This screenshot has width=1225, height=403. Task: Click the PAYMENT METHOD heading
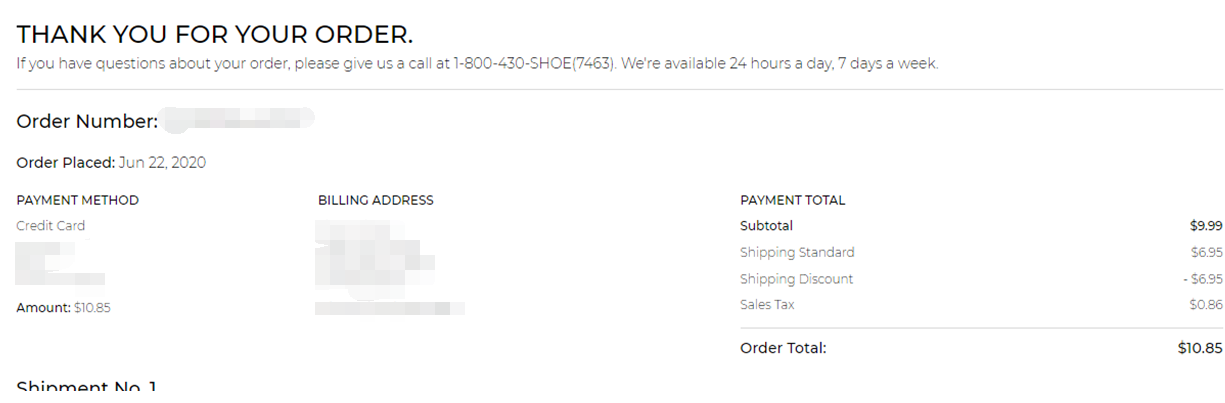(77, 200)
